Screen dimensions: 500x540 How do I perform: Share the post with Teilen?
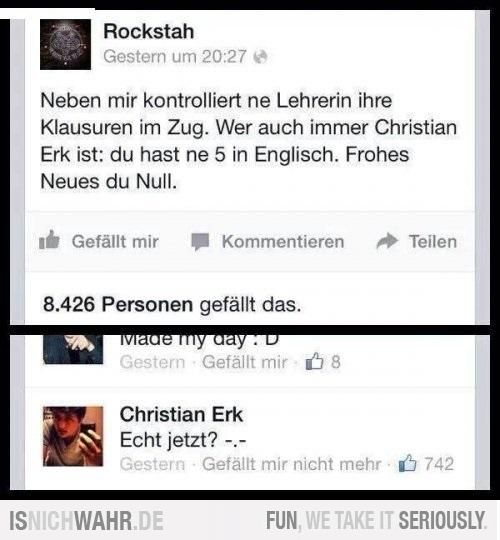pos(433,241)
